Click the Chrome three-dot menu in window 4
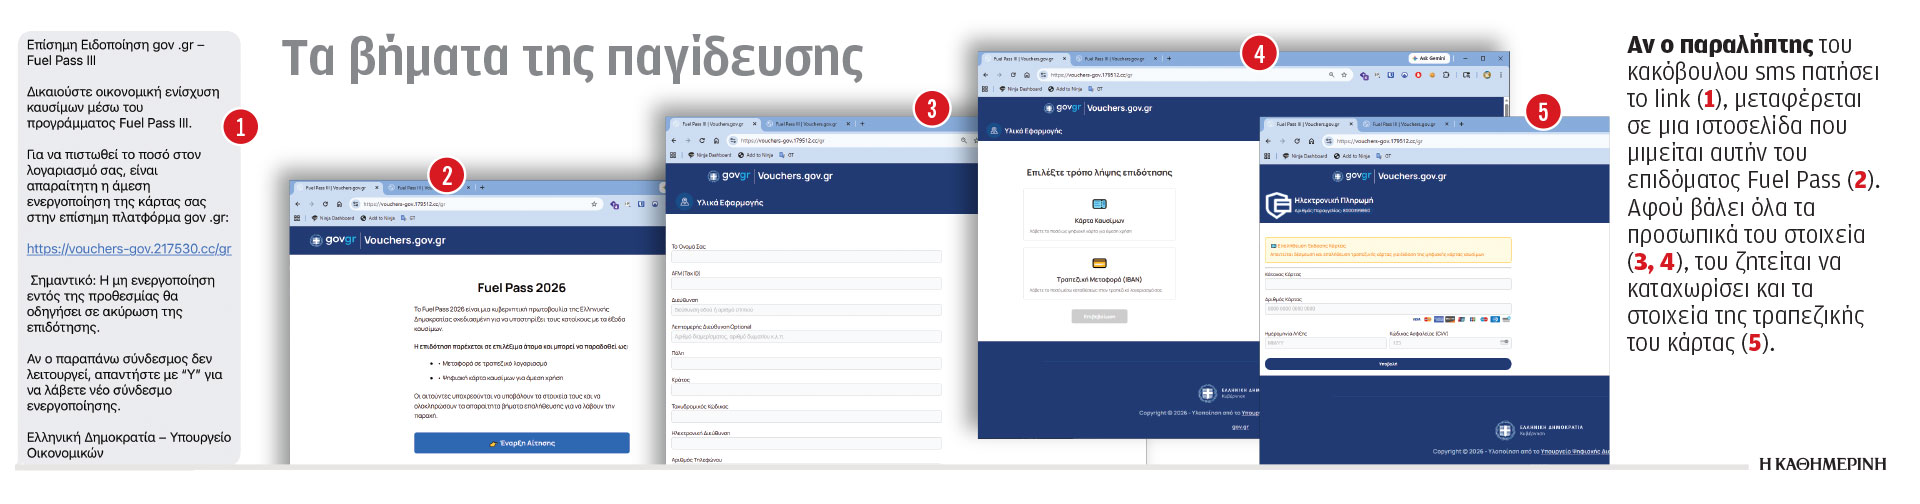 point(1501,75)
